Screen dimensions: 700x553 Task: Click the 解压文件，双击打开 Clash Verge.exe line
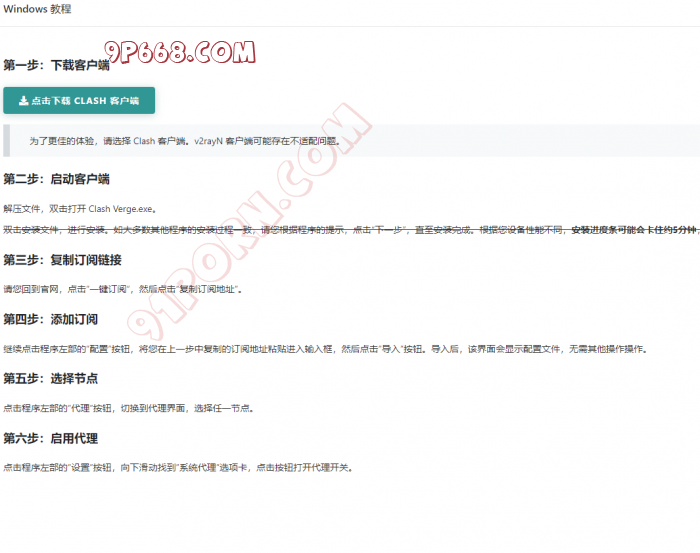coord(80,209)
